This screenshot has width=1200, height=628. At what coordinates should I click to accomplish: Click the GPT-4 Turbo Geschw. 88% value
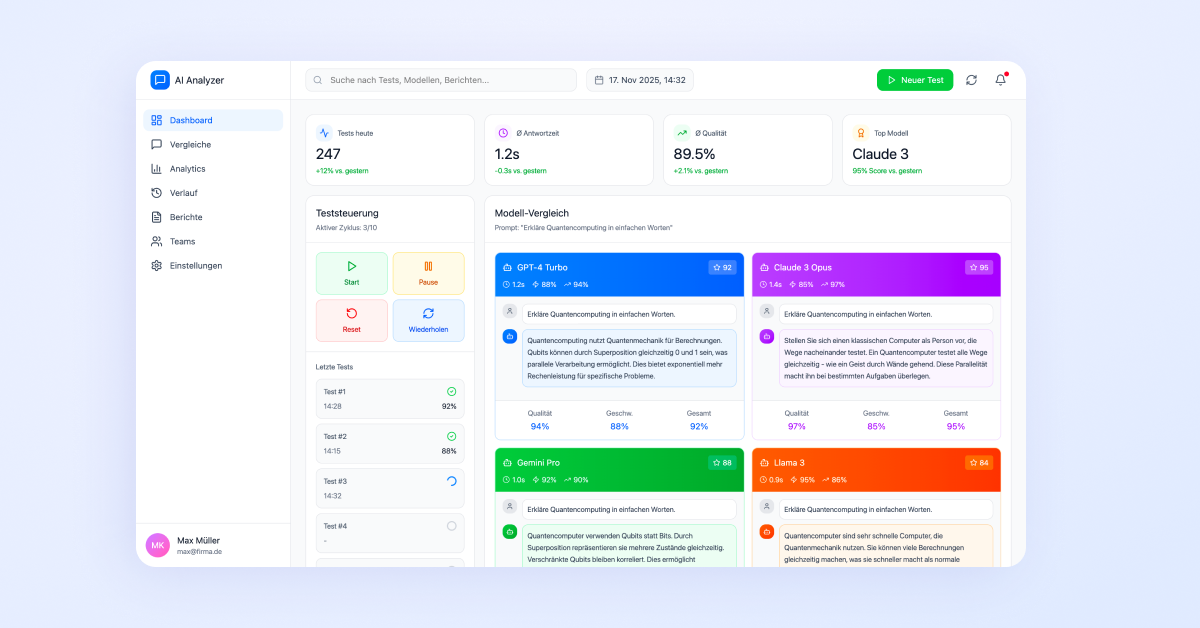point(619,426)
